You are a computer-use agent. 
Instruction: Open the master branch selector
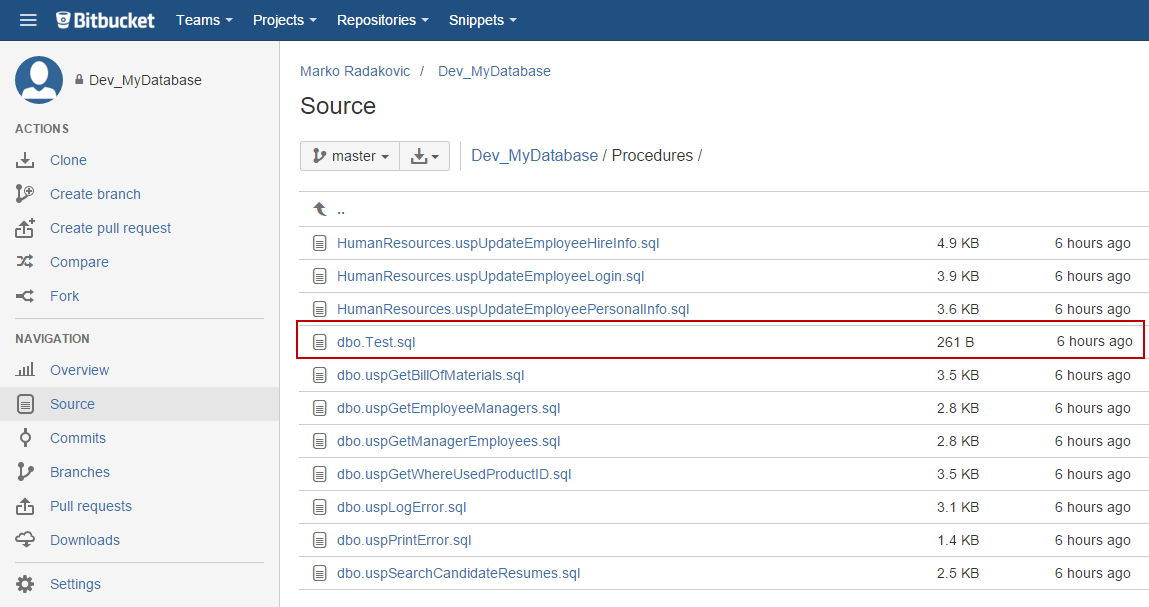point(350,156)
